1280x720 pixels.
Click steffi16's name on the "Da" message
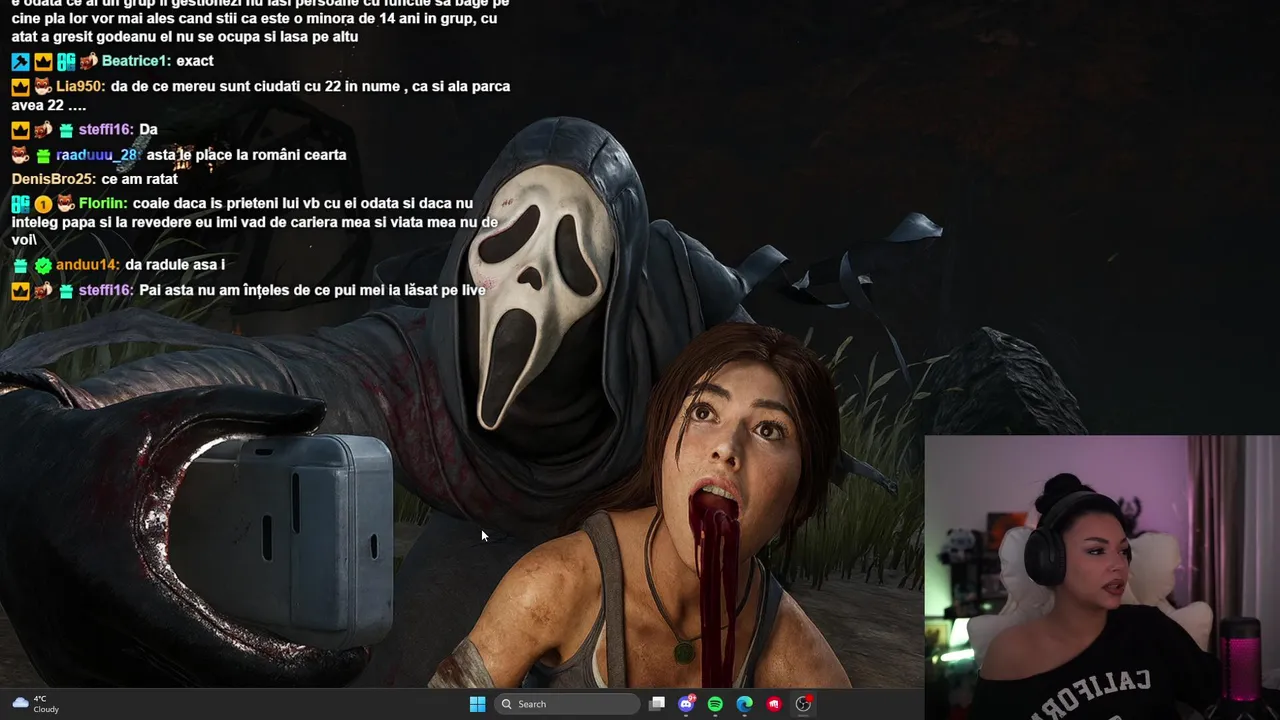pyautogui.click(x=106, y=130)
